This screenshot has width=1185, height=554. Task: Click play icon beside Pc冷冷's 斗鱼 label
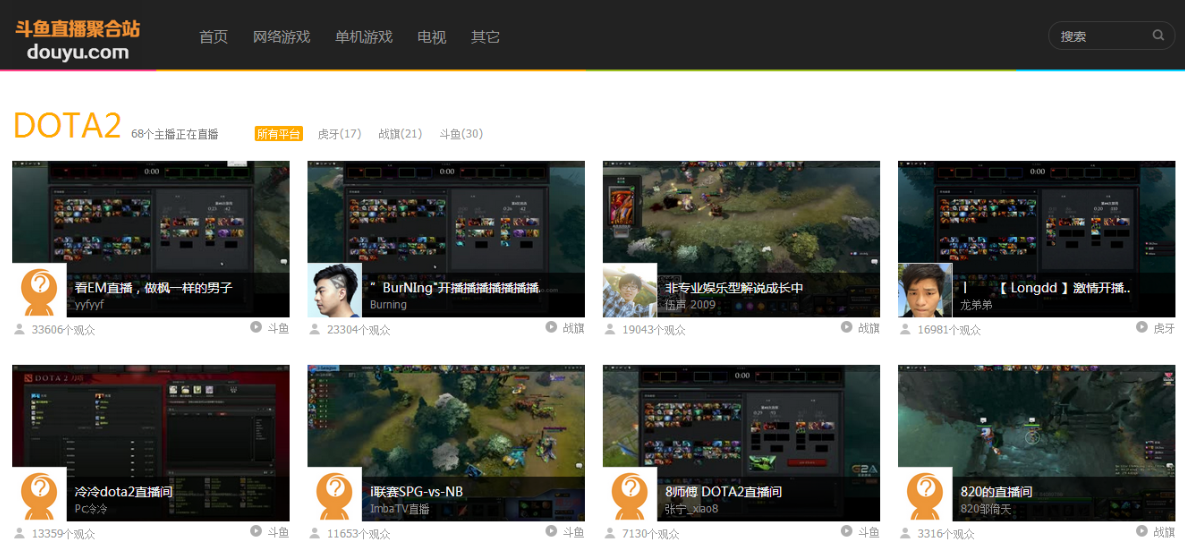[256, 531]
